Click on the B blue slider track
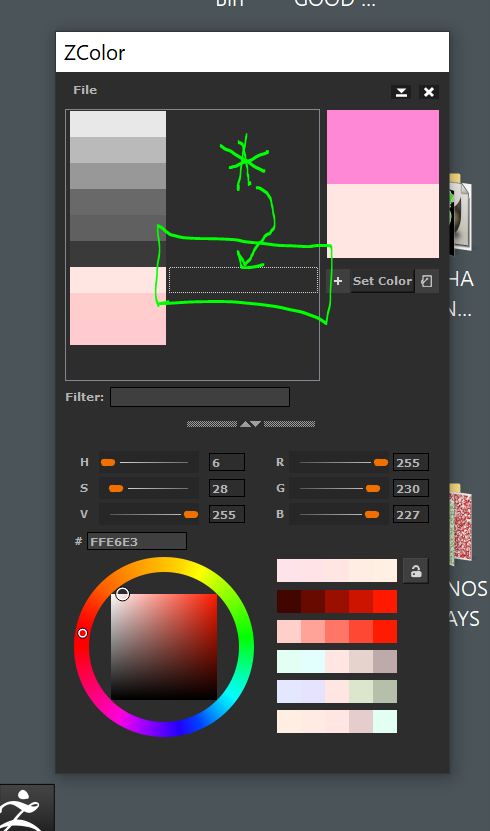 pyautogui.click(x=340, y=514)
